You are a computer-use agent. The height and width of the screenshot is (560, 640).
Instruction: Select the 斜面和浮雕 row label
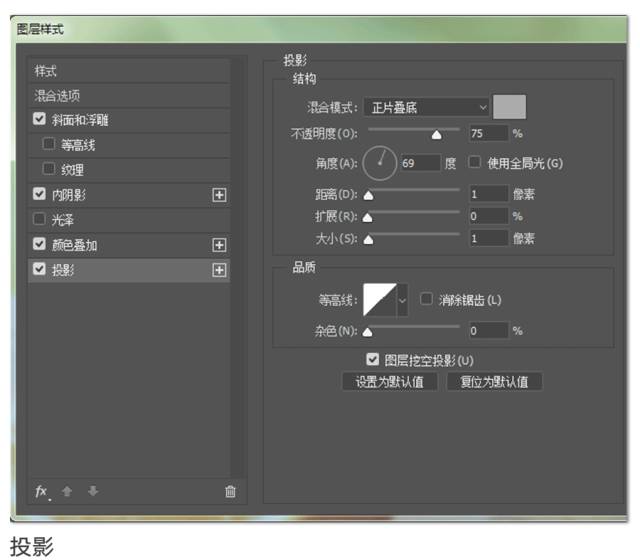(x=80, y=120)
